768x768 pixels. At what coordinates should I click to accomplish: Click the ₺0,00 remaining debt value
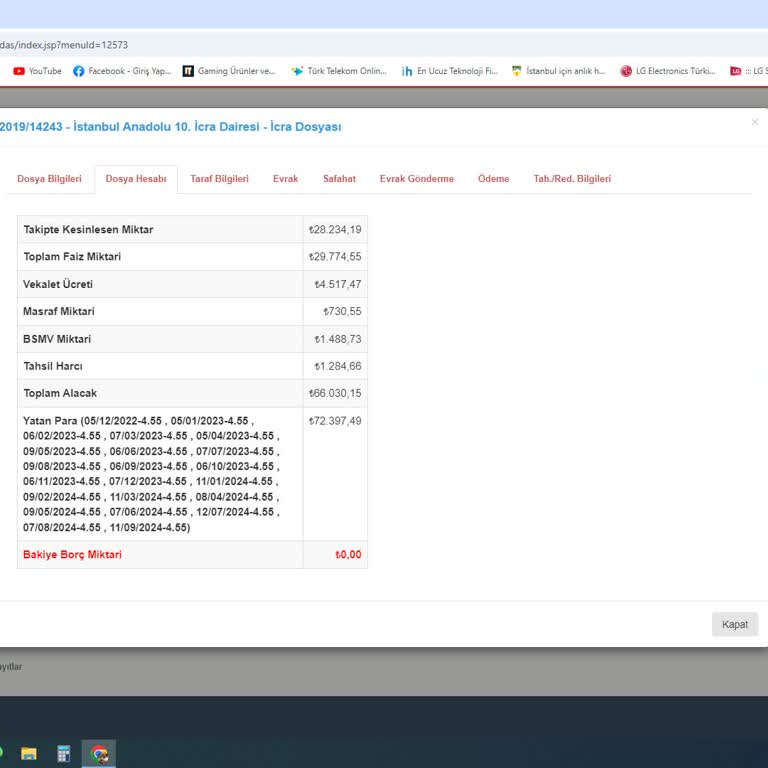(x=348, y=554)
